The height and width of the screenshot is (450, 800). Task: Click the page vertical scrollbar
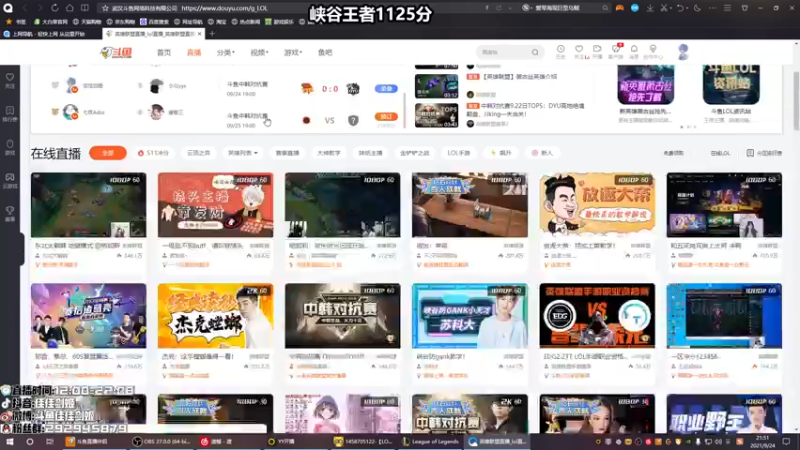click(x=796, y=102)
